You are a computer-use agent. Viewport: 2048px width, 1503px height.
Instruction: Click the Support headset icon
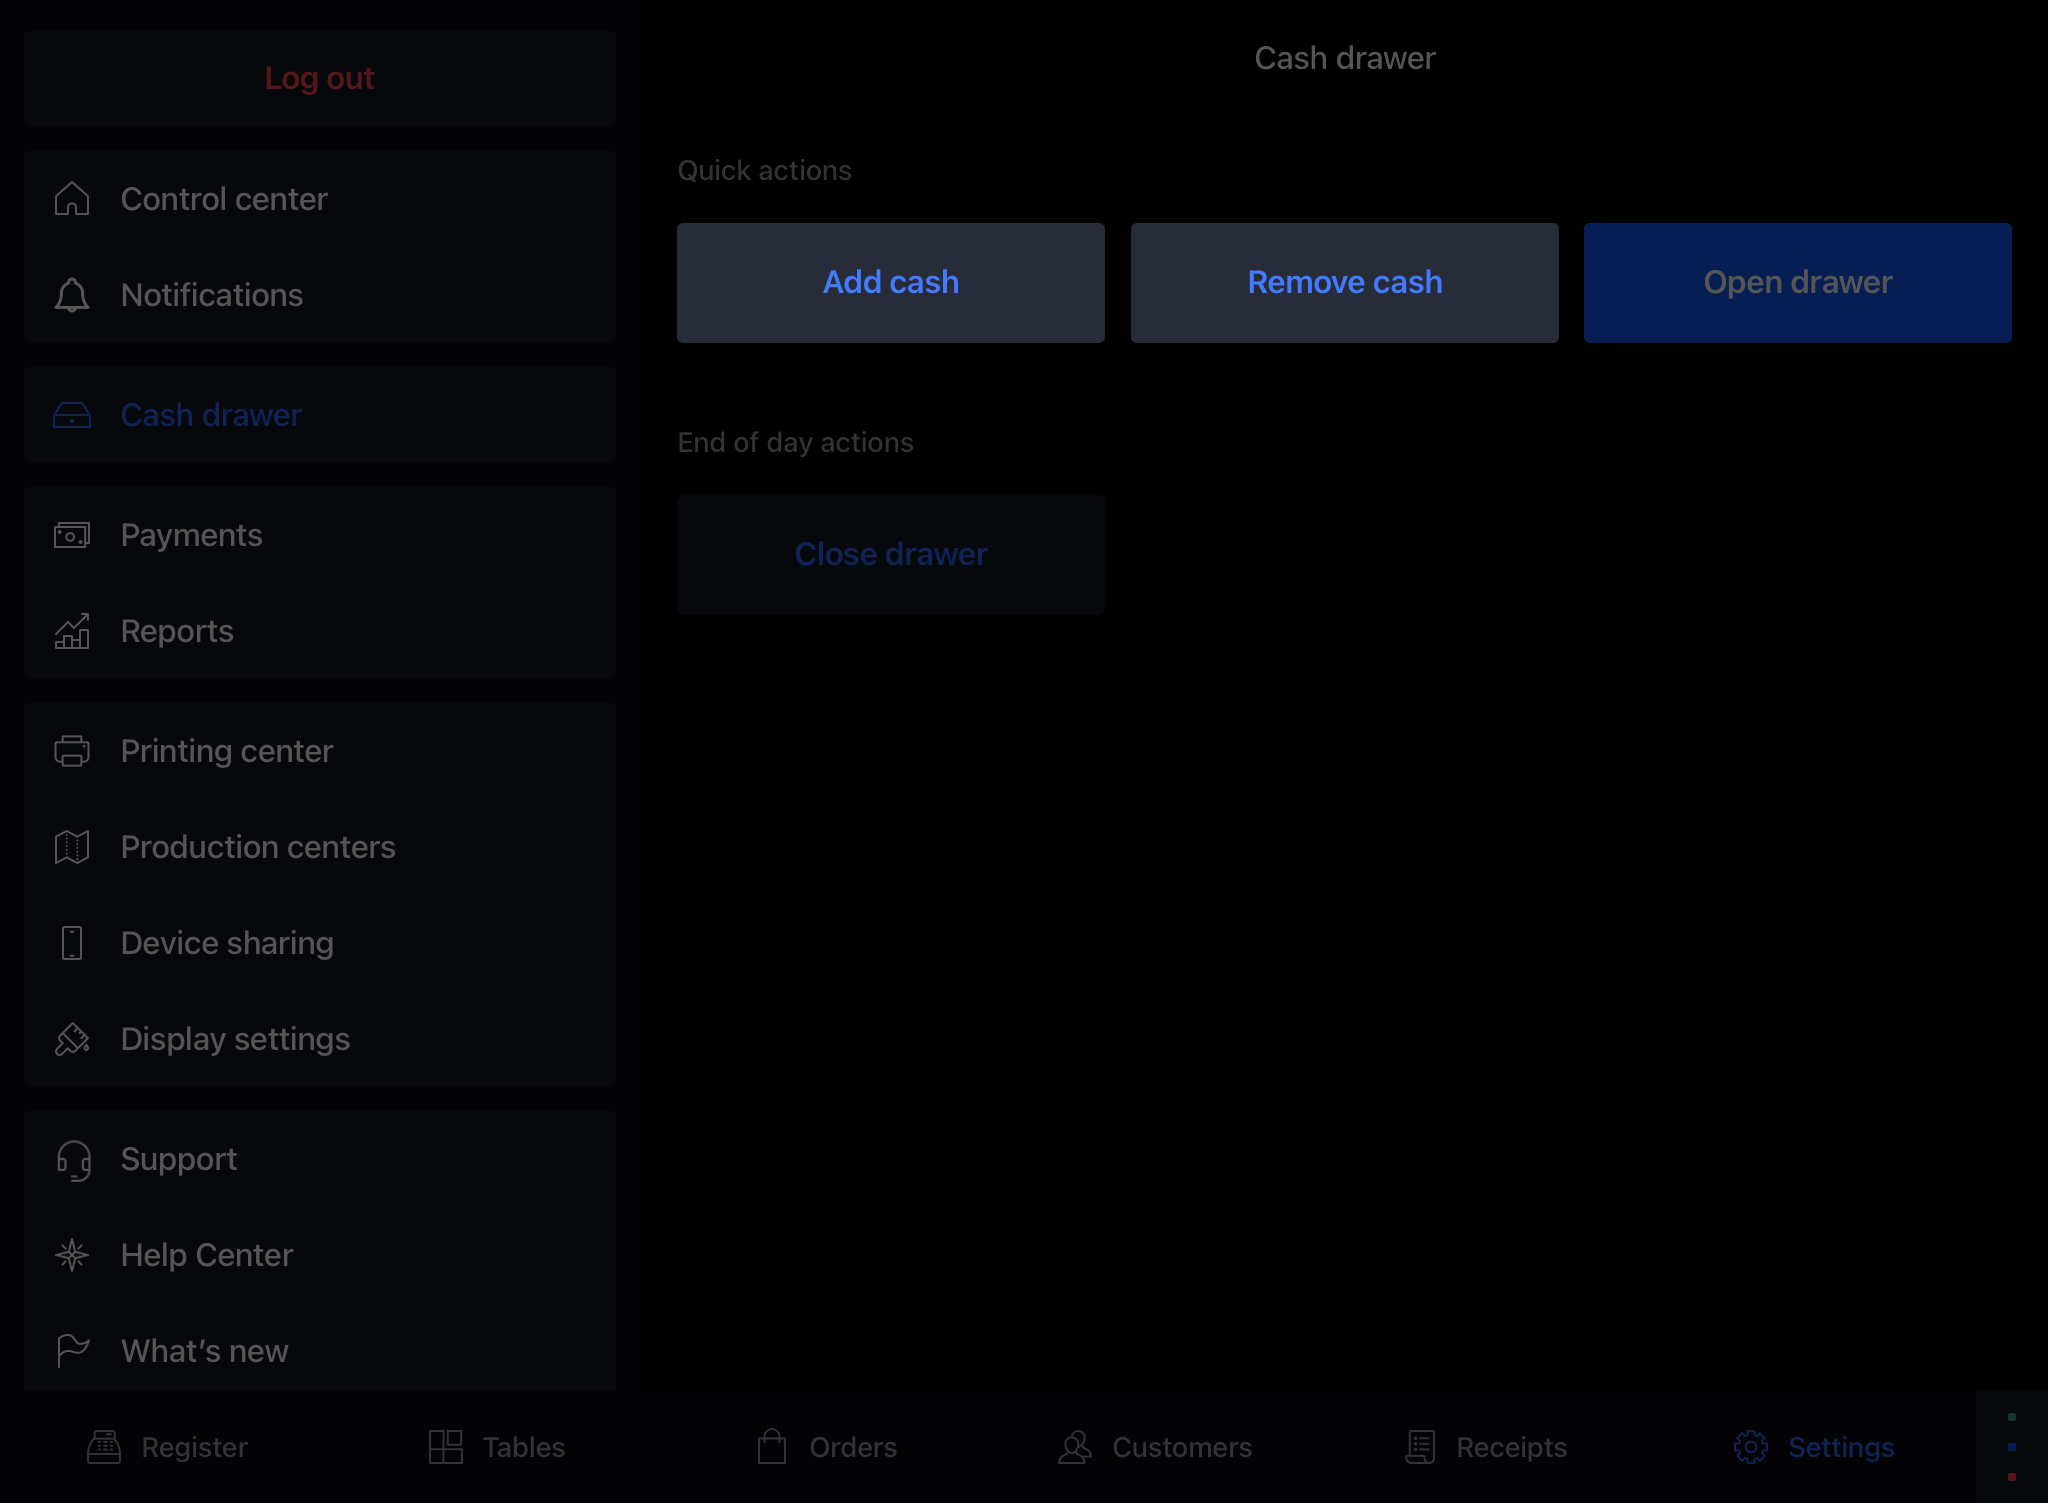[x=72, y=1159]
